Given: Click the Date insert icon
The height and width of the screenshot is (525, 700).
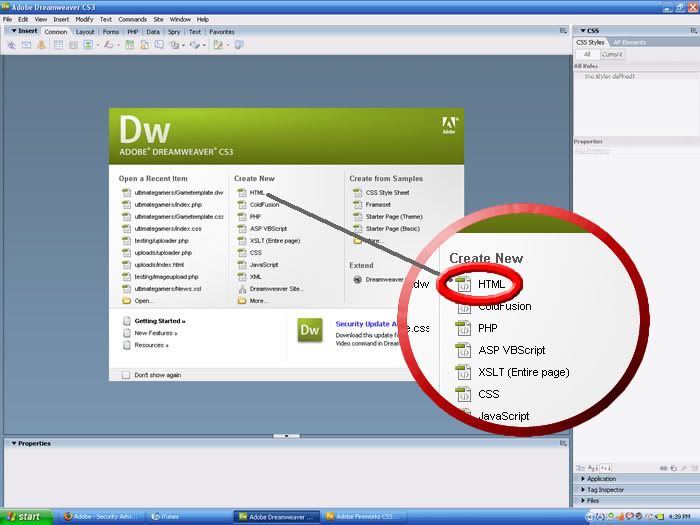Looking at the screenshot, I should [129, 45].
